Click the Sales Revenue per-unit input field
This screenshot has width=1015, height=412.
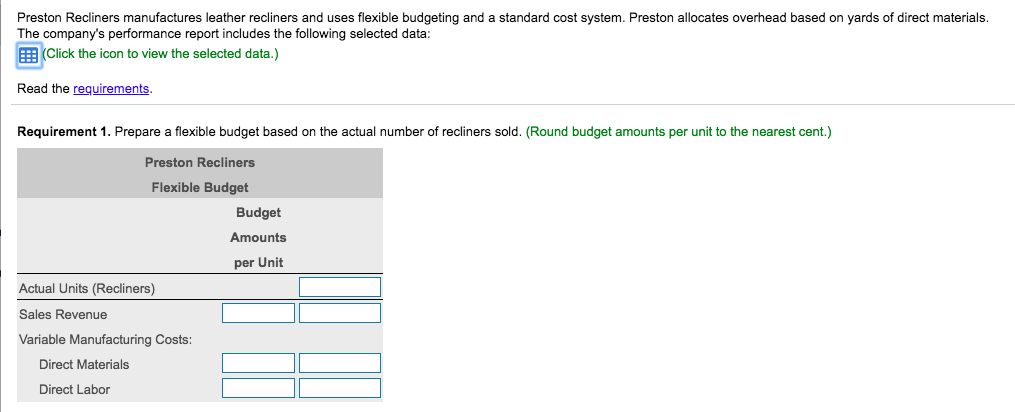[x=258, y=314]
